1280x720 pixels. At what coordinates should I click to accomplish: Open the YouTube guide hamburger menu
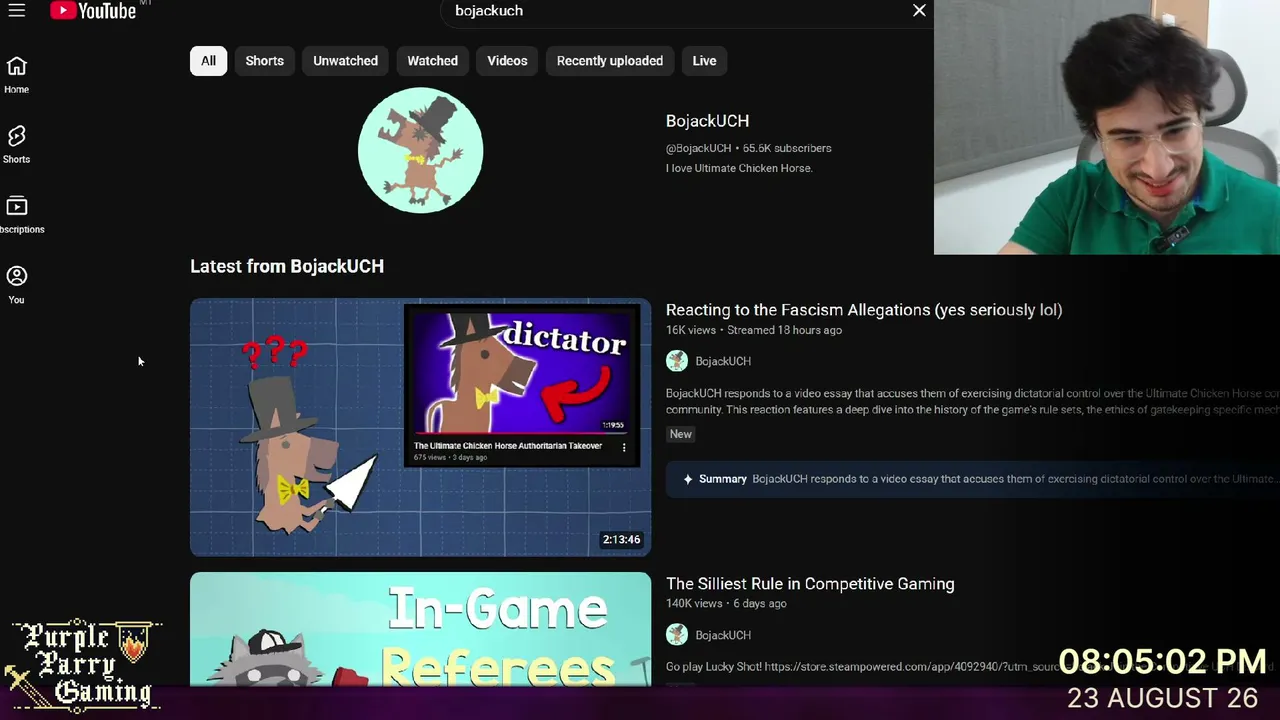point(17,11)
